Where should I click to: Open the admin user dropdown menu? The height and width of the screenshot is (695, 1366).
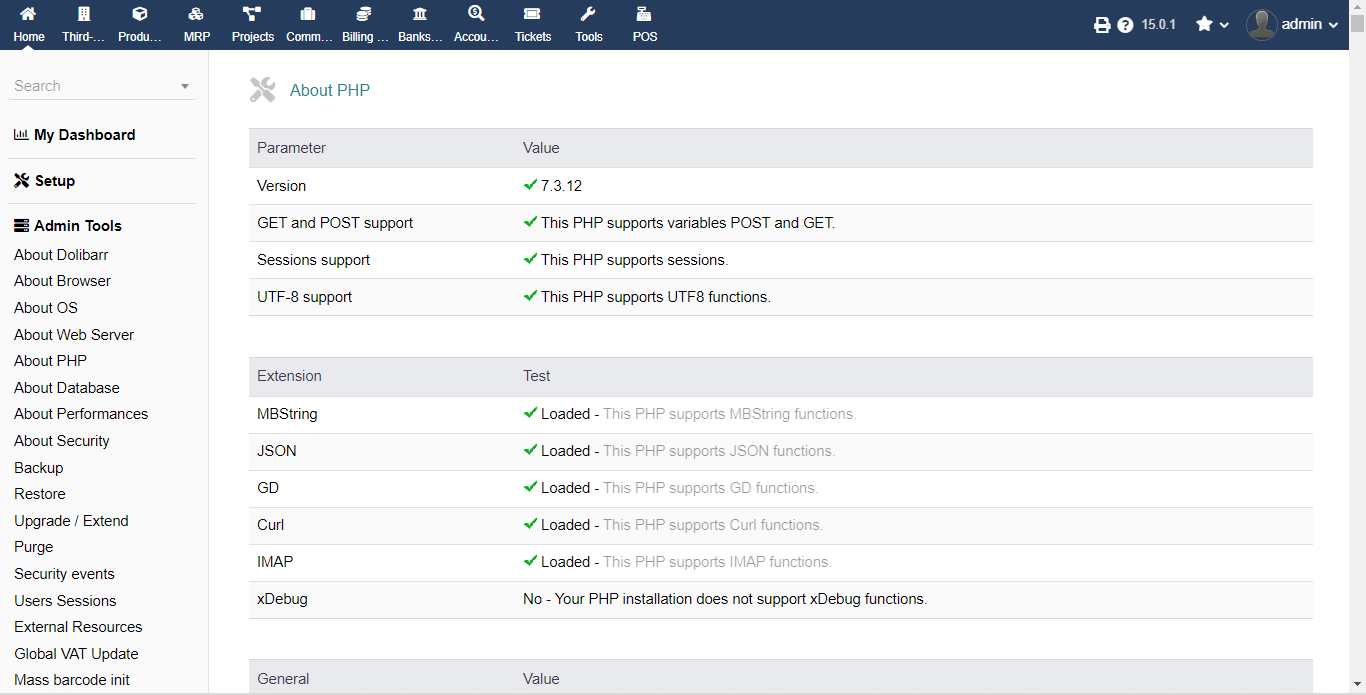coord(1293,25)
